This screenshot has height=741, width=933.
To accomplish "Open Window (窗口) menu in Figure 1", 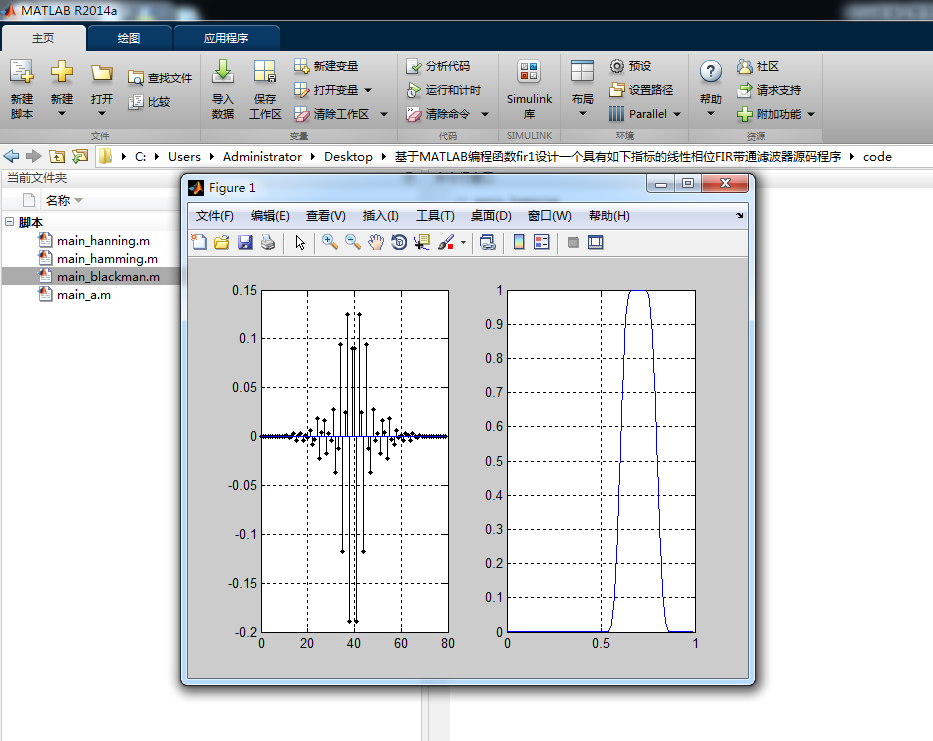I will click(x=549, y=215).
